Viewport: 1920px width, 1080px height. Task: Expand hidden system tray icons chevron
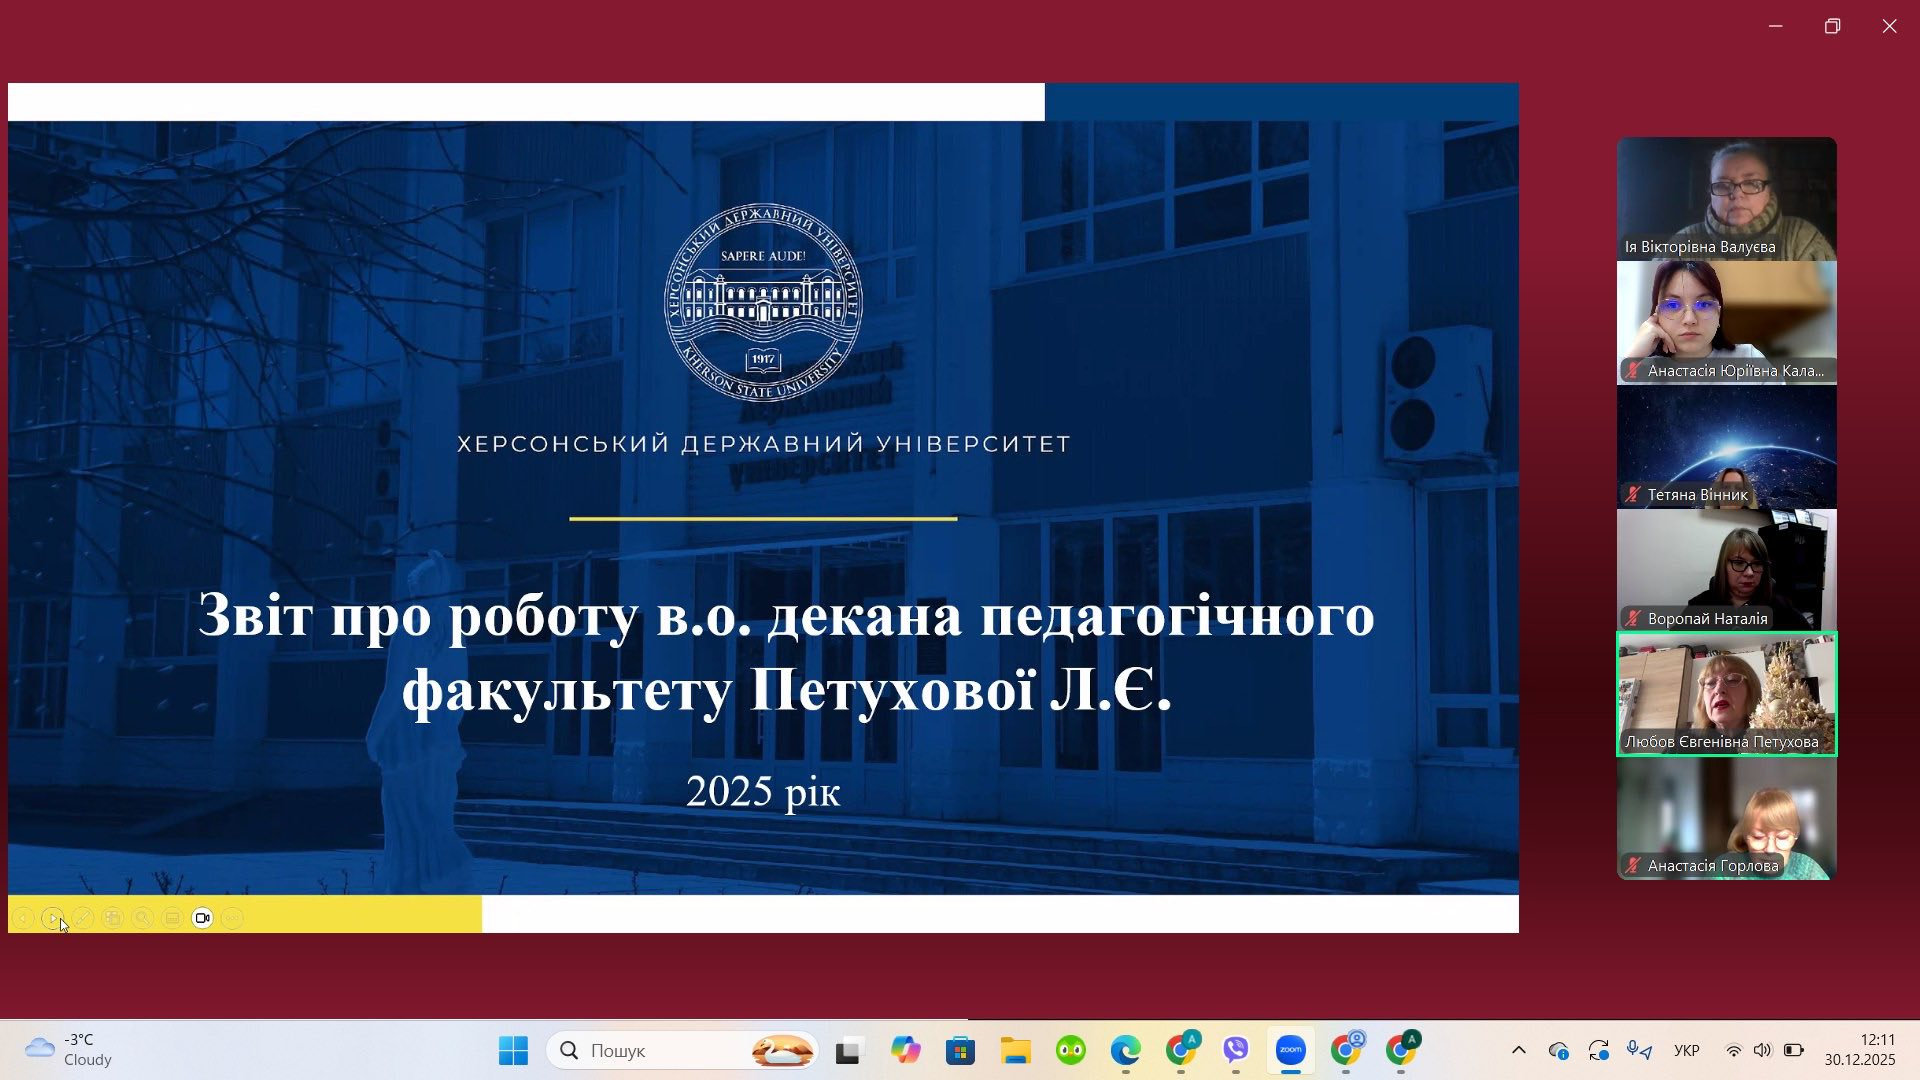(x=1518, y=1050)
